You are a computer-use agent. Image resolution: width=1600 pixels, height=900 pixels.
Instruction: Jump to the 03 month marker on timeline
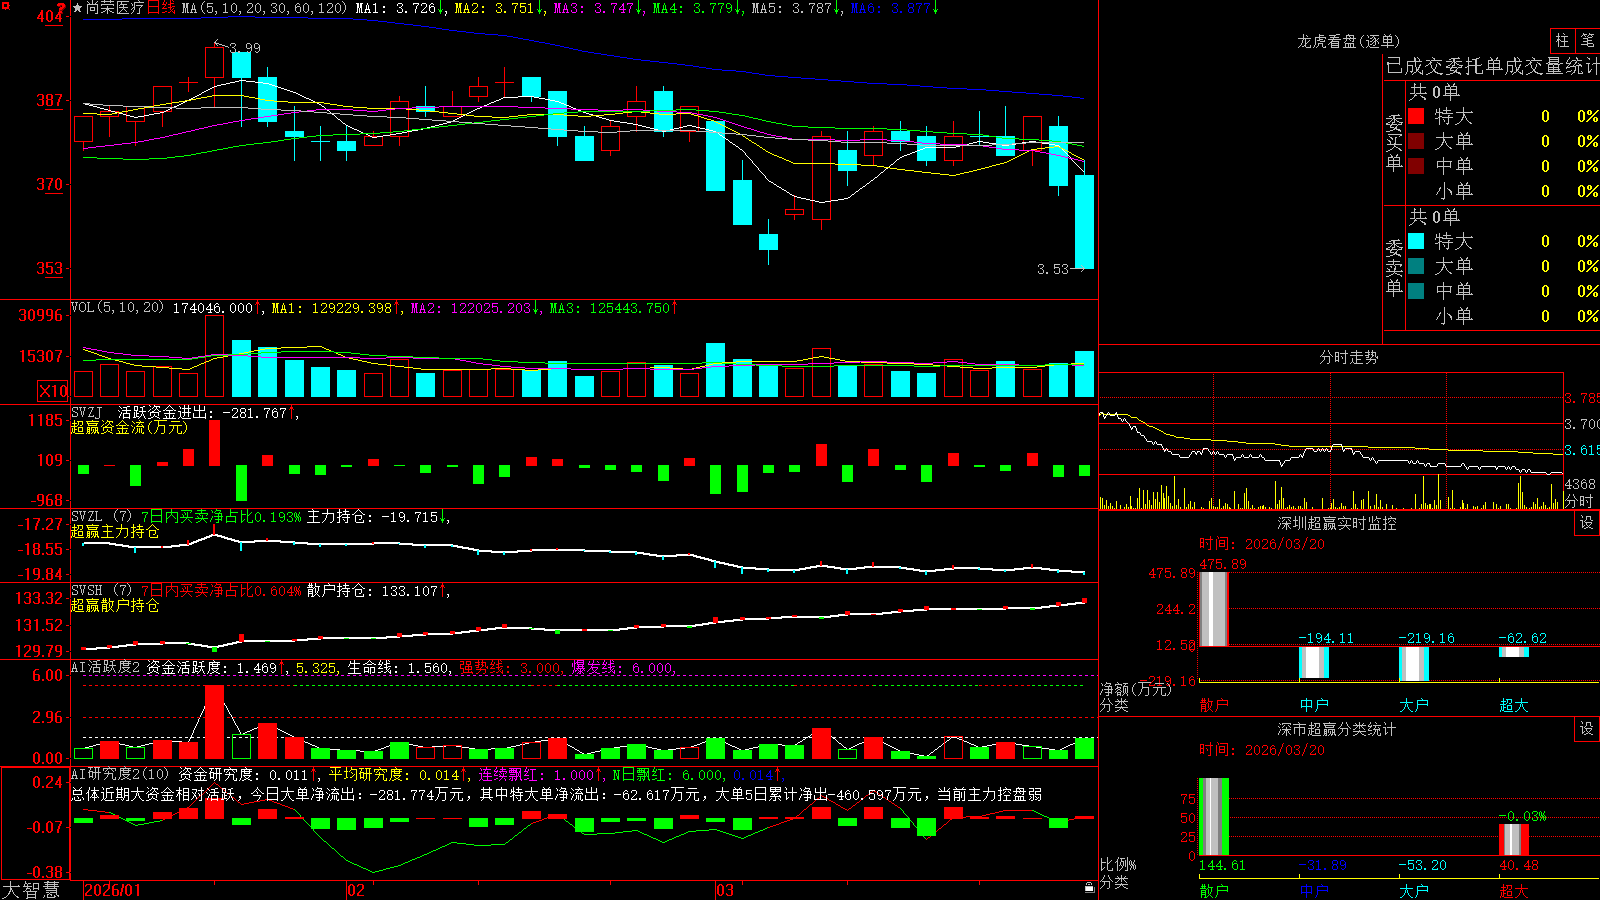[725, 890]
